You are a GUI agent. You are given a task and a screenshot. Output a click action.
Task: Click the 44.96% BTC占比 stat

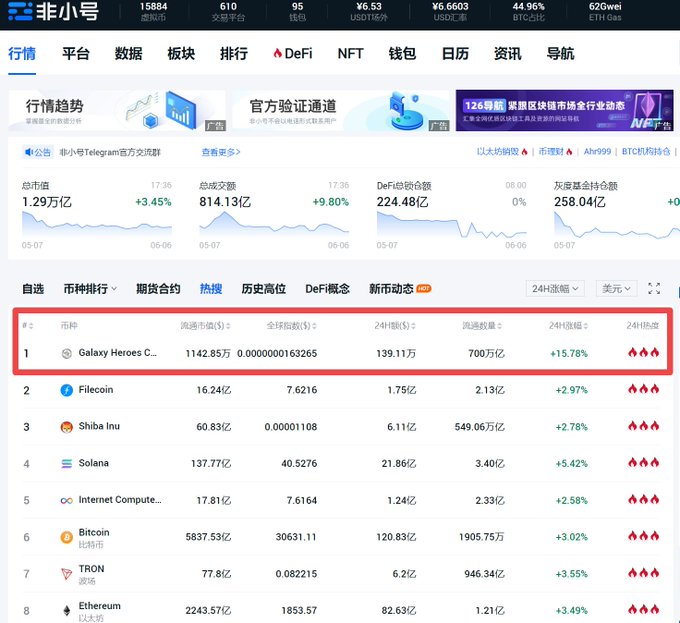(529, 12)
